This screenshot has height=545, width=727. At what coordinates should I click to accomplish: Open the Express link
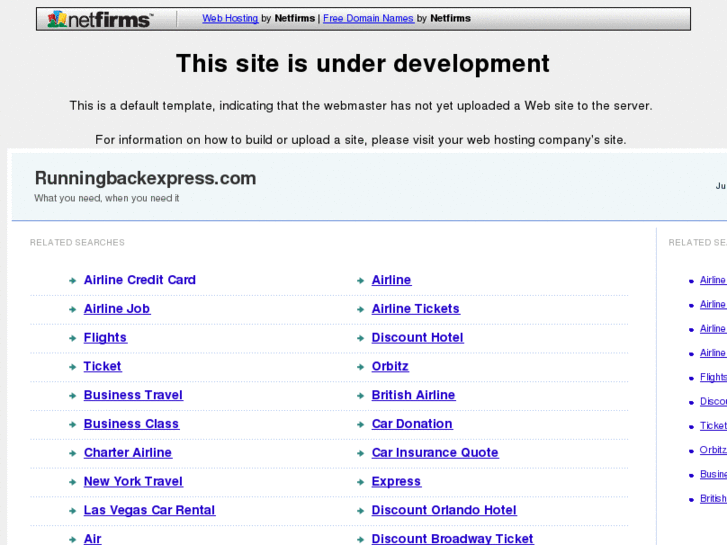[396, 481]
